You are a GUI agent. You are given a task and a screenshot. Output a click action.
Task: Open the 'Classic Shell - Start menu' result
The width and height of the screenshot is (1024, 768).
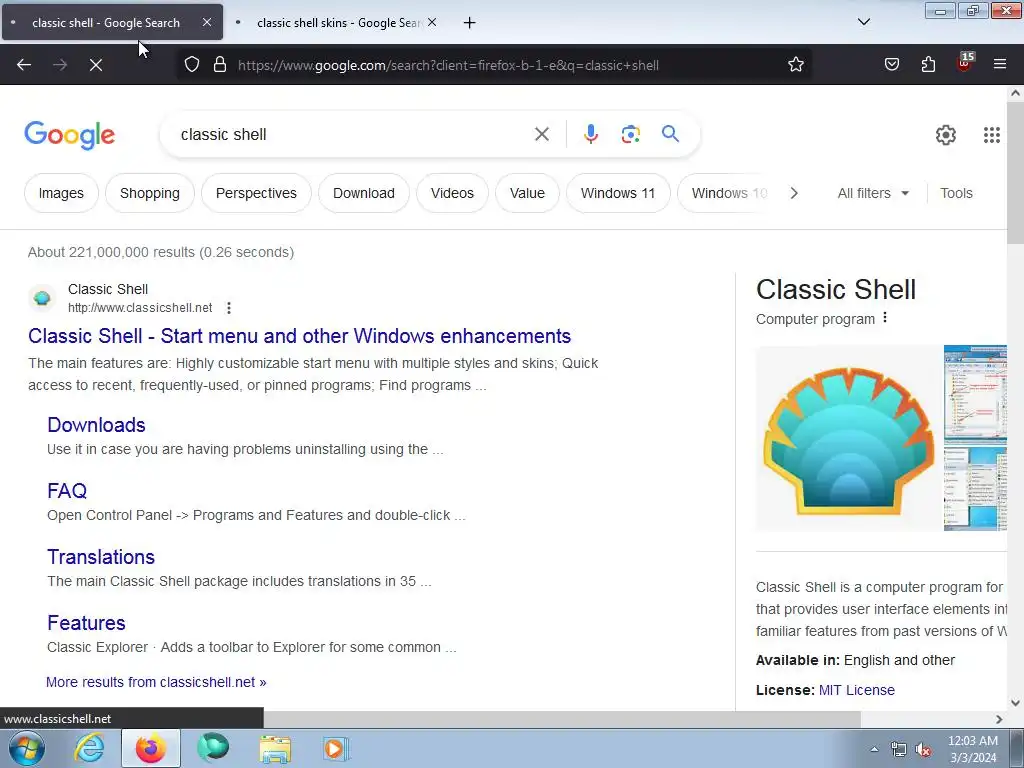(299, 336)
